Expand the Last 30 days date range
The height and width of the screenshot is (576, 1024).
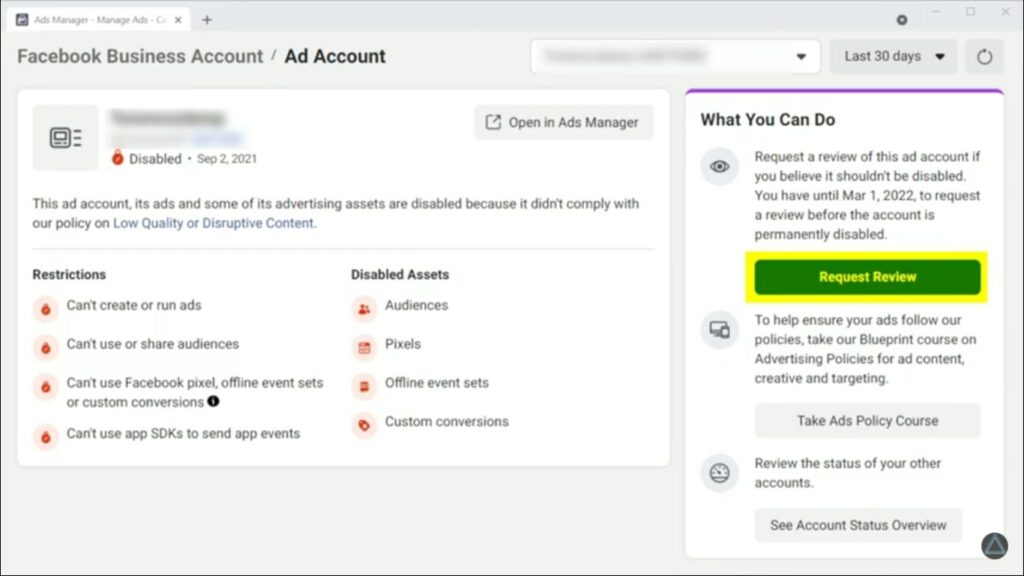pos(892,57)
